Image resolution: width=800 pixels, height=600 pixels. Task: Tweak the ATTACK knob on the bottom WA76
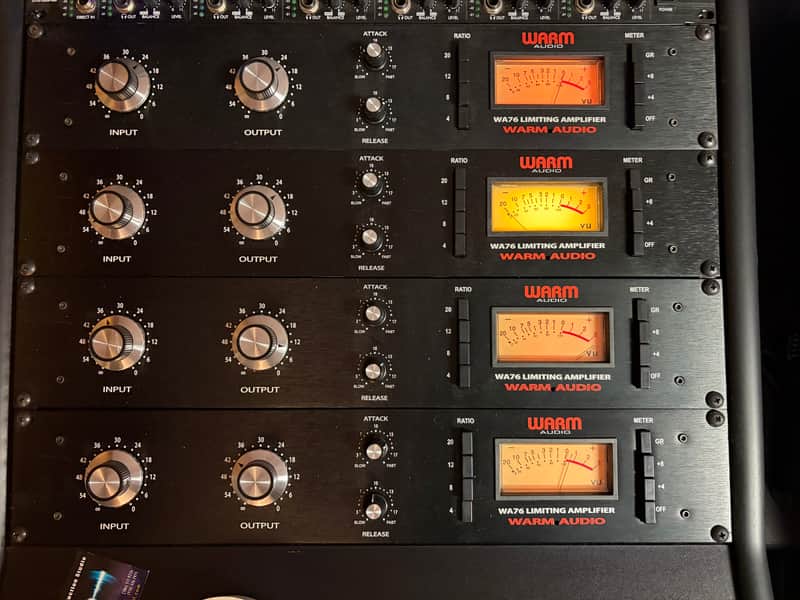click(374, 450)
